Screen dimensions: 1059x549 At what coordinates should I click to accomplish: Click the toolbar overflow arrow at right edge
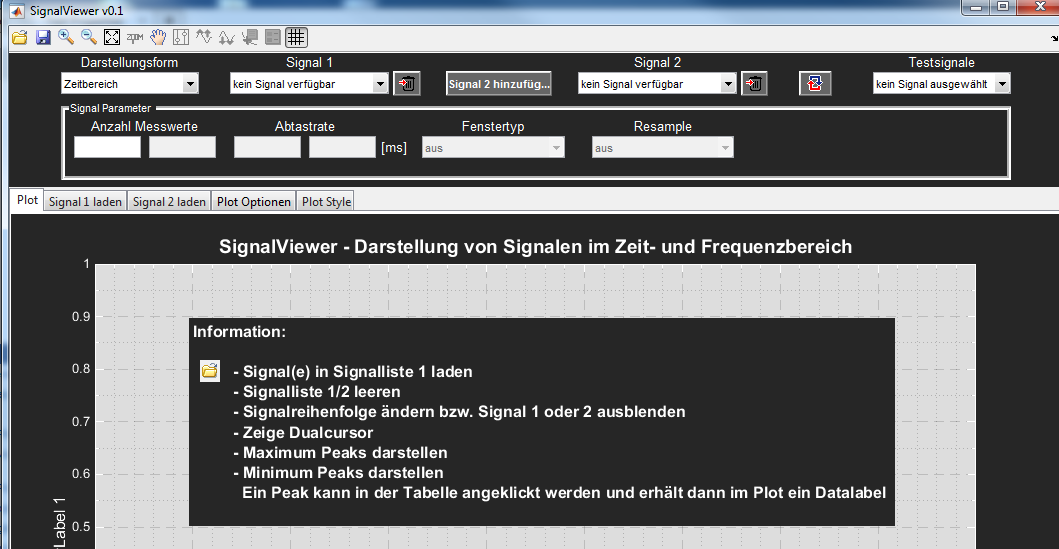click(x=1055, y=38)
